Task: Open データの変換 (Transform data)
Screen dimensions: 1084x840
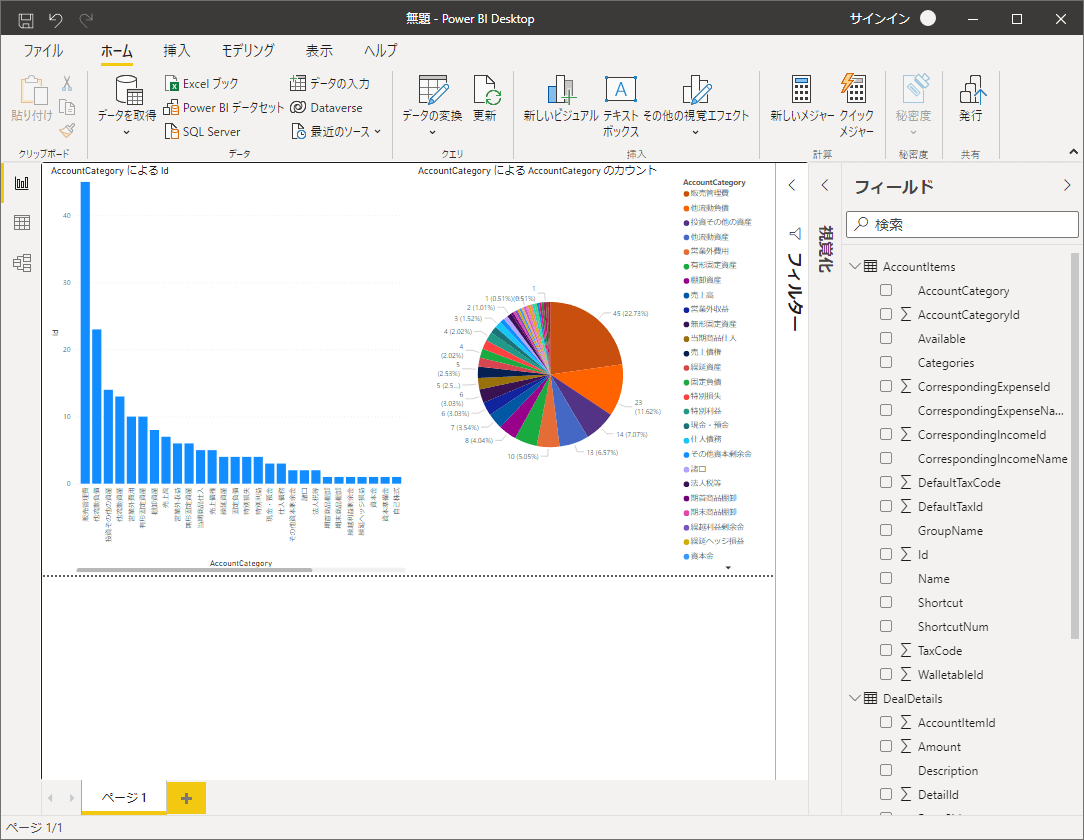Action: point(433,105)
